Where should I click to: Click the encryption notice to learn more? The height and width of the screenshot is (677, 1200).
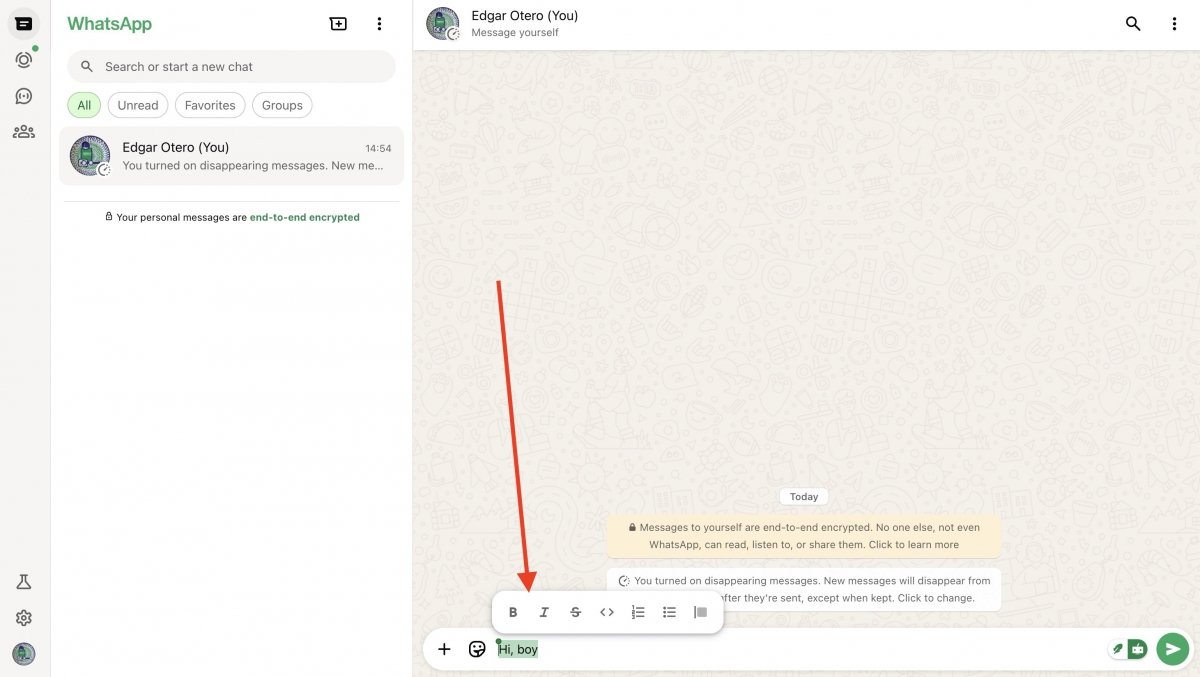804,536
